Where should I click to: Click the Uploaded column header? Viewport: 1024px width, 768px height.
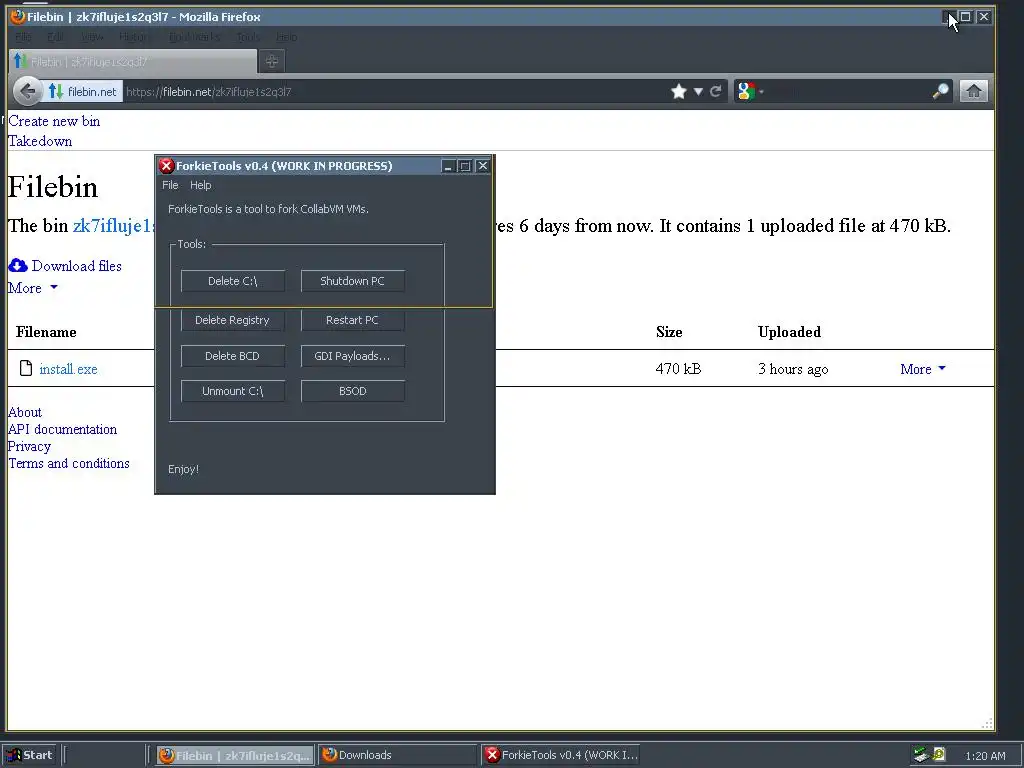pyautogui.click(x=789, y=332)
